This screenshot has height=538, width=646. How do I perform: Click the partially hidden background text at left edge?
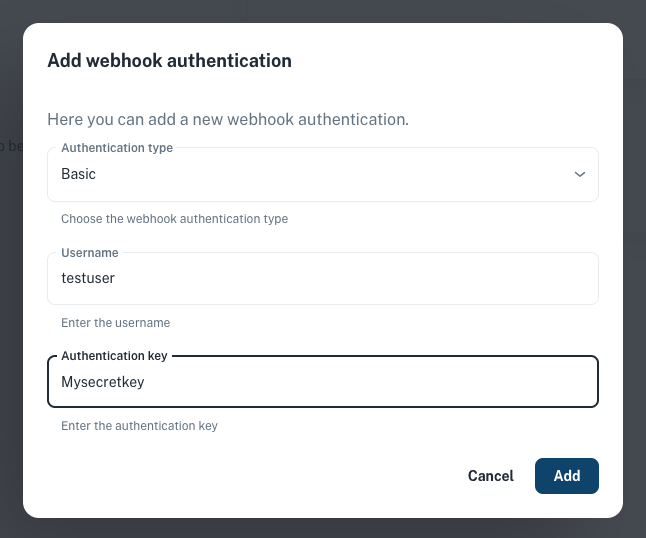coord(4,146)
